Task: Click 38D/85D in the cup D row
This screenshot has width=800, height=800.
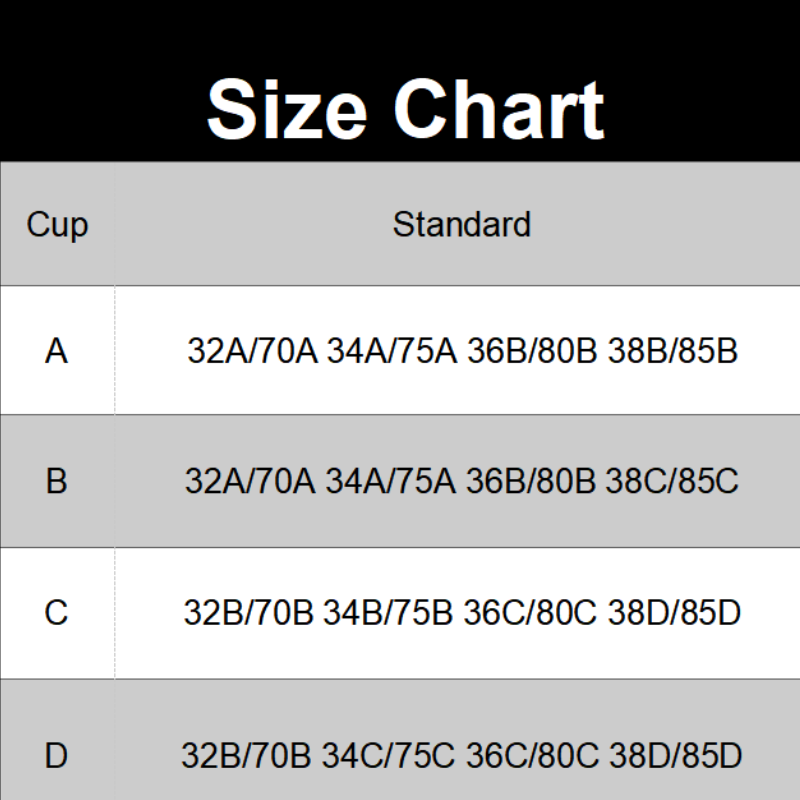Action: 675,755
